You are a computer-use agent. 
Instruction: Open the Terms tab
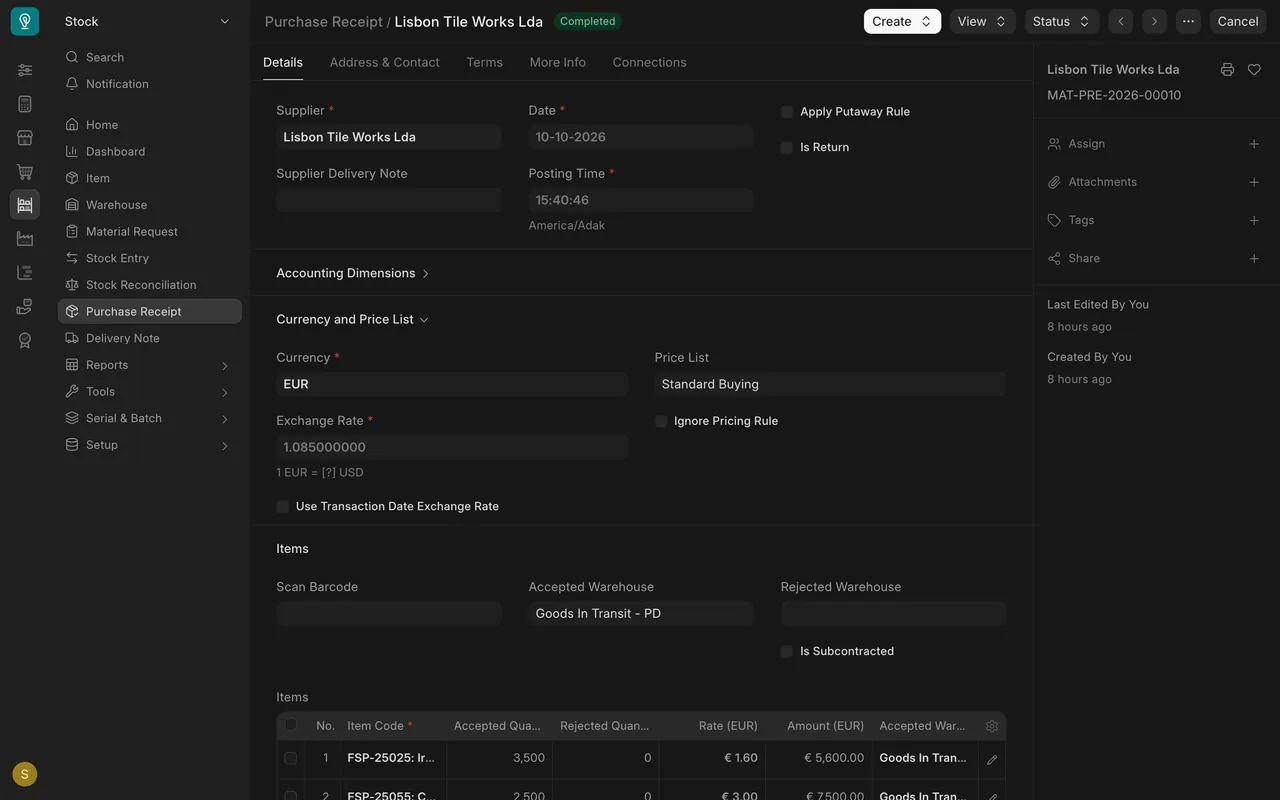pyautogui.click(x=484, y=62)
